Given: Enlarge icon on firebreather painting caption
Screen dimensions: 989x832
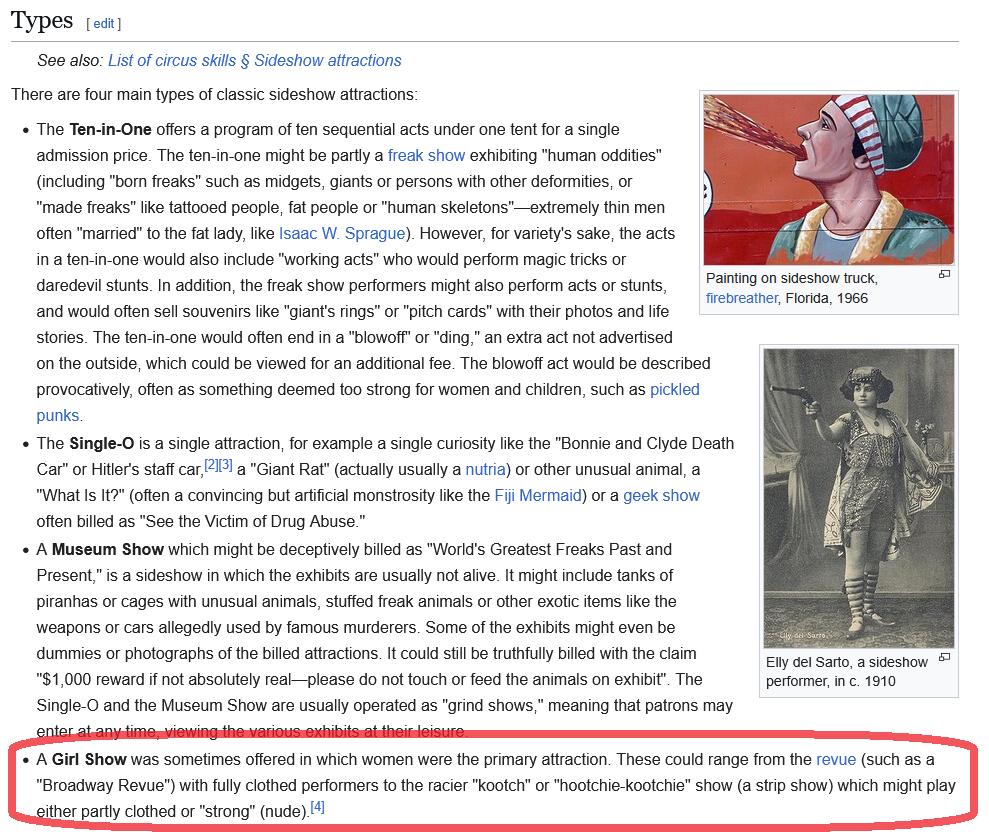Looking at the screenshot, I should click(944, 274).
